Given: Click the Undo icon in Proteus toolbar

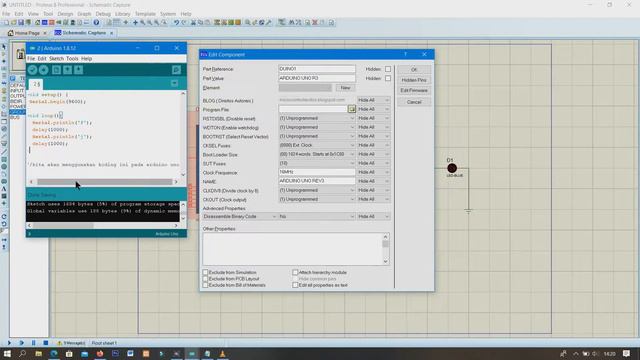Looking at the screenshot, I should tap(176, 22).
